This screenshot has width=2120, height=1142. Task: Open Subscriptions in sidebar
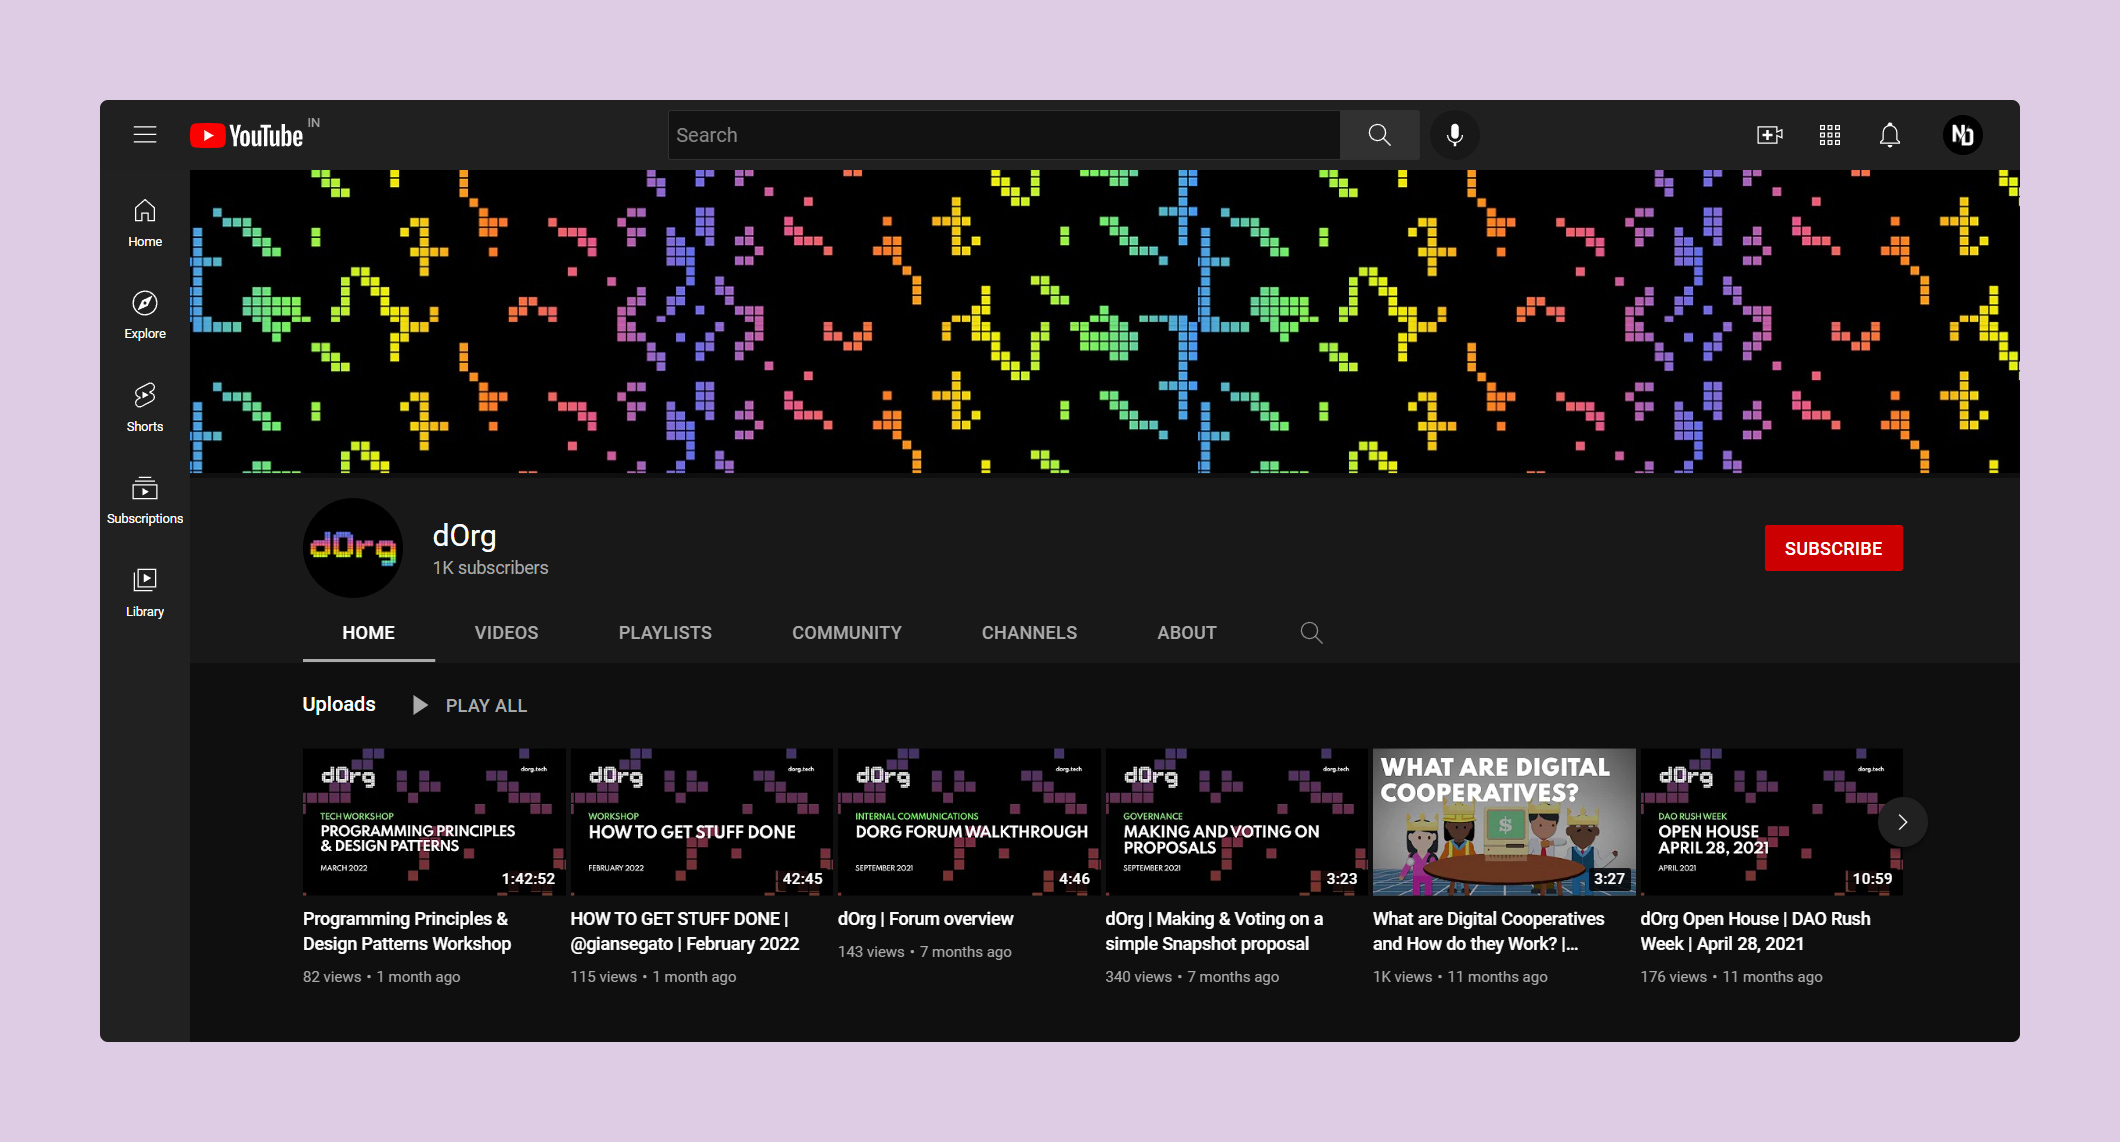click(x=145, y=500)
